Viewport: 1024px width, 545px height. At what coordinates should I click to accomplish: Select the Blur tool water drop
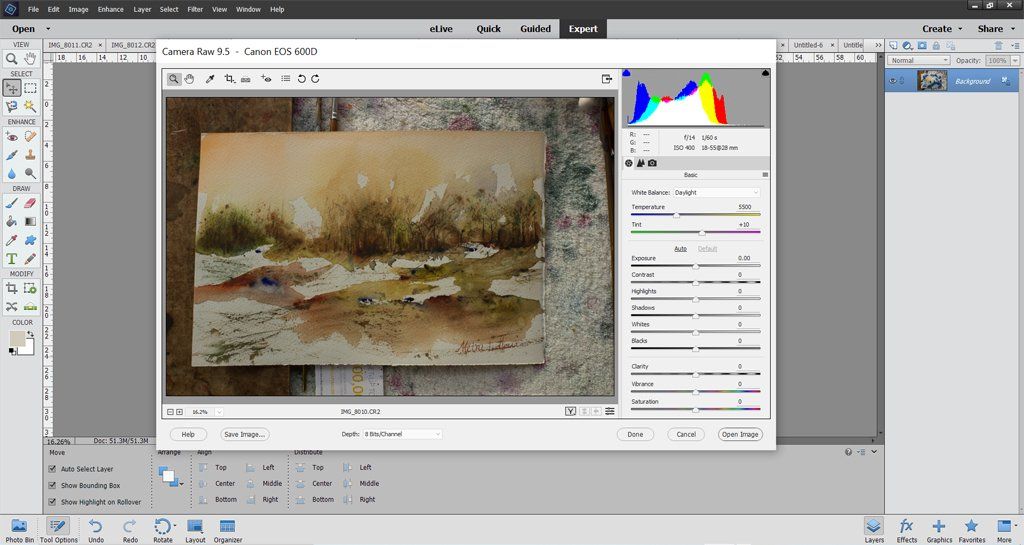(x=12, y=173)
